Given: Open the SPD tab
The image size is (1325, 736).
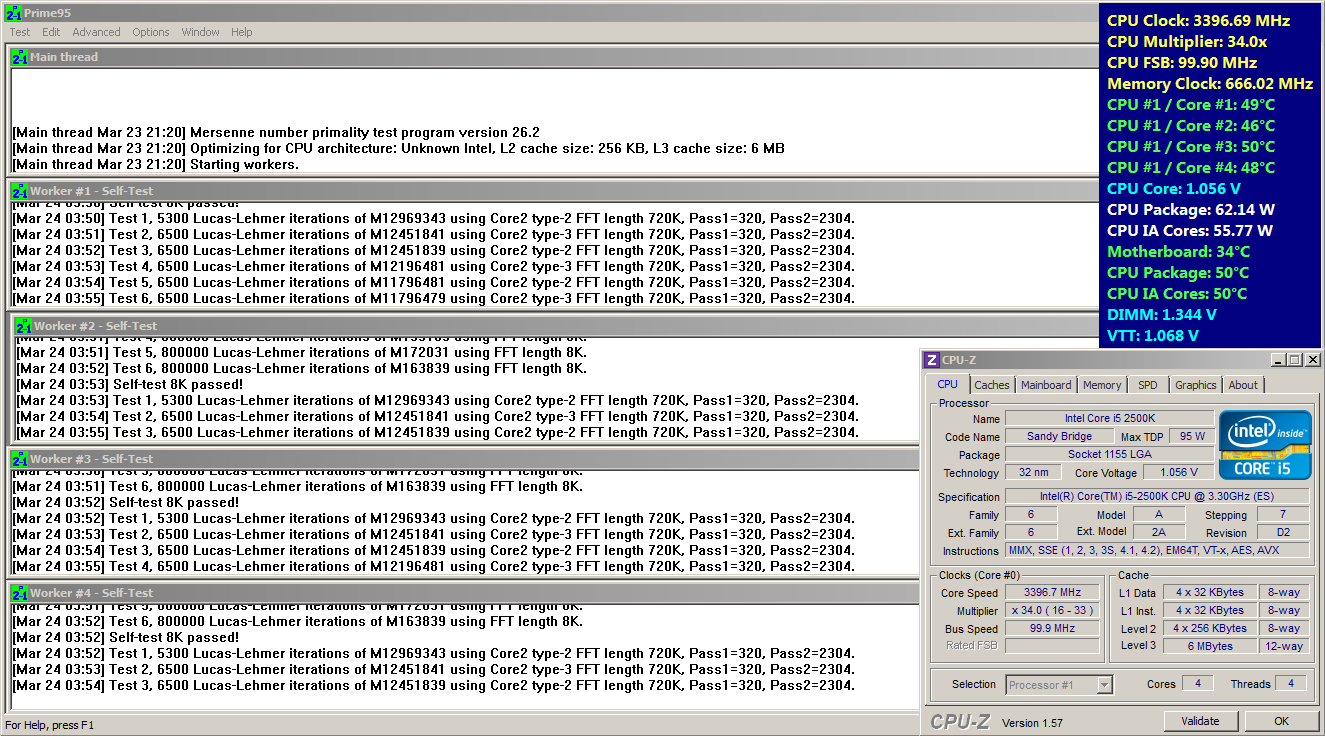Looking at the screenshot, I should point(1147,385).
